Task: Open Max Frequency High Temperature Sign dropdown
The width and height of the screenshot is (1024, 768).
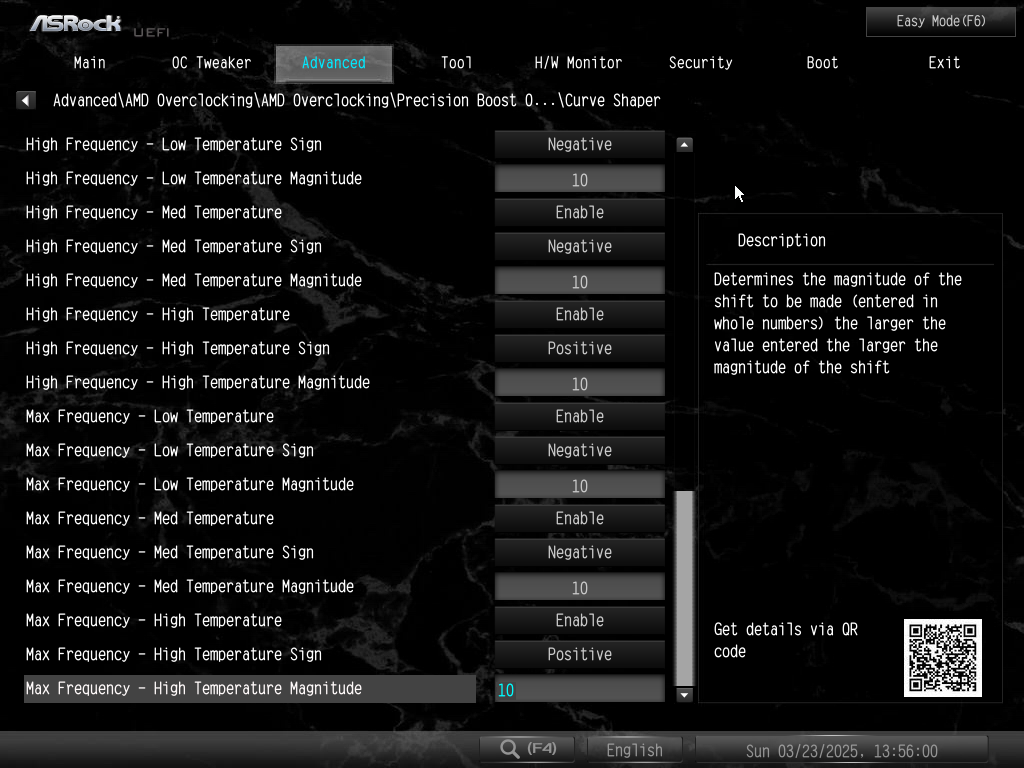Action: click(x=580, y=654)
